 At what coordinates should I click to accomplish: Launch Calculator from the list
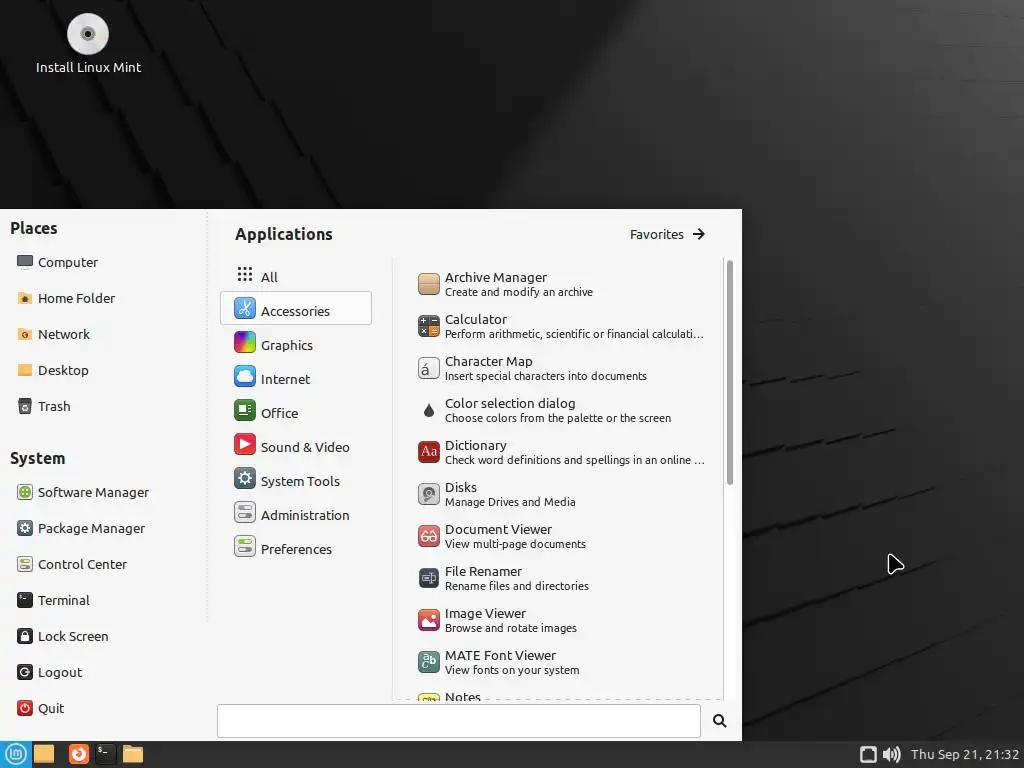click(562, 326)
